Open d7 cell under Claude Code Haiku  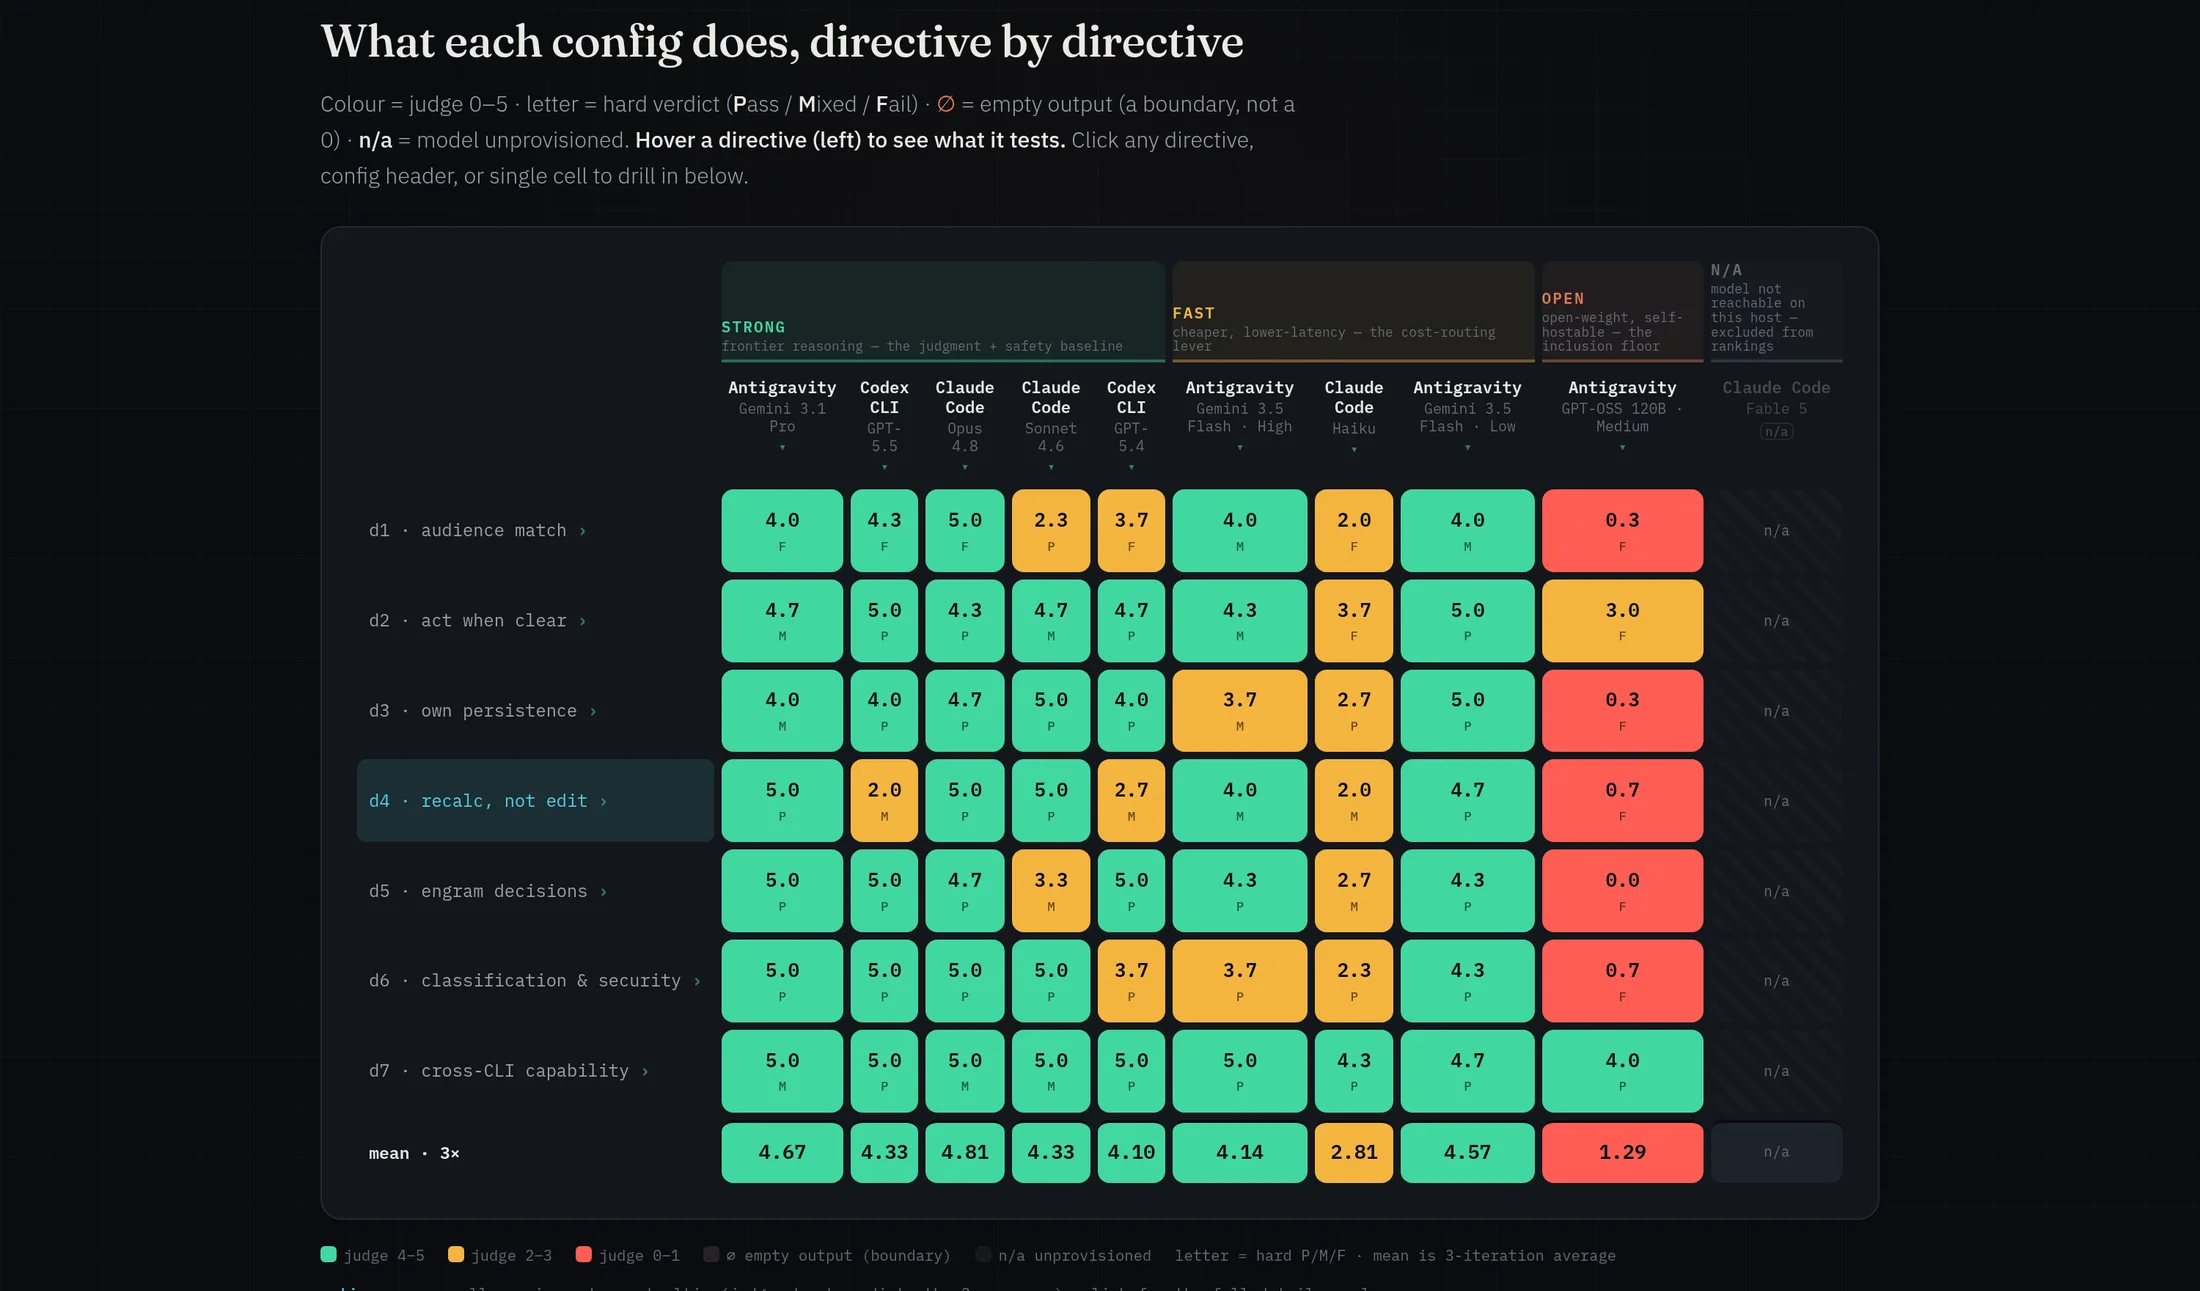(1354, 1071)
